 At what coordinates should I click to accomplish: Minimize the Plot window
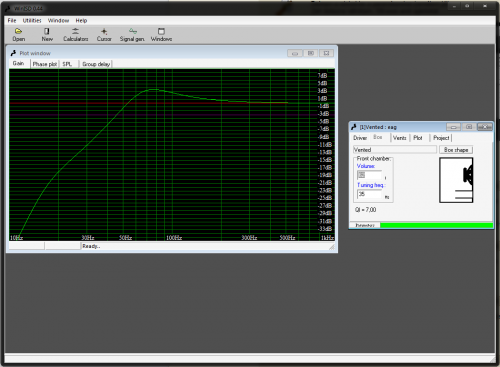[x=295, y=53]
